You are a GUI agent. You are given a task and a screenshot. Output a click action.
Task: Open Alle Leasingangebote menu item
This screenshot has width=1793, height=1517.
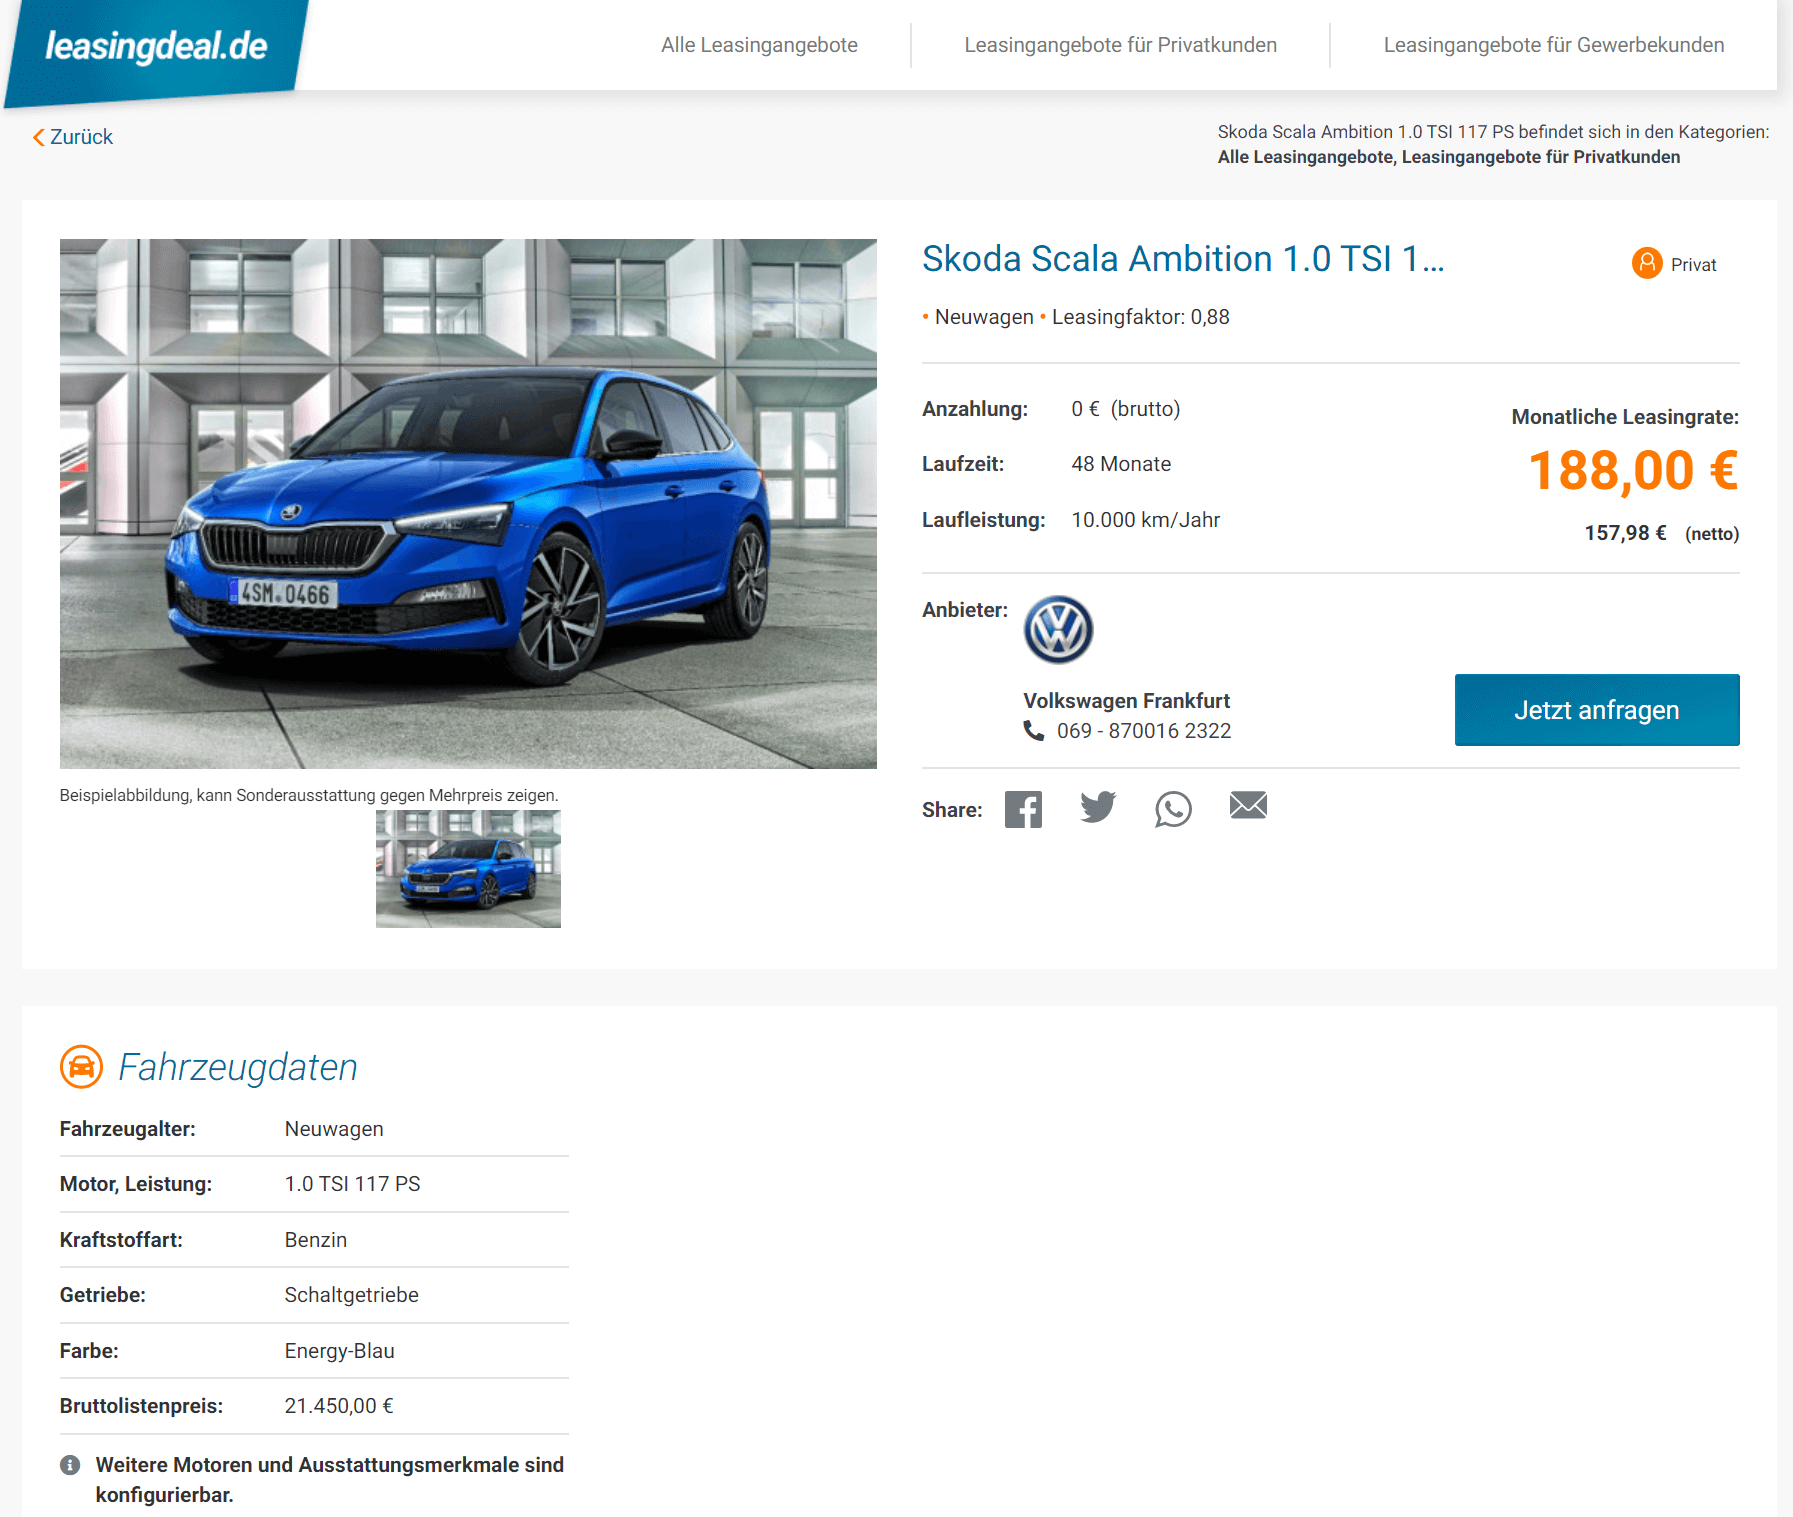click(759, 45)
